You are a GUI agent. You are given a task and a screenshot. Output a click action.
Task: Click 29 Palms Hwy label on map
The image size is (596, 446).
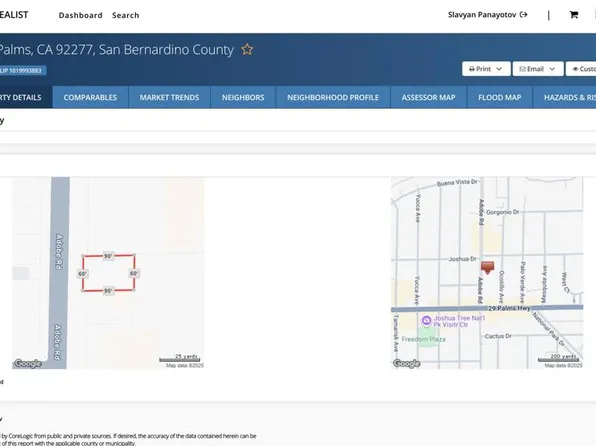[509, 308]
